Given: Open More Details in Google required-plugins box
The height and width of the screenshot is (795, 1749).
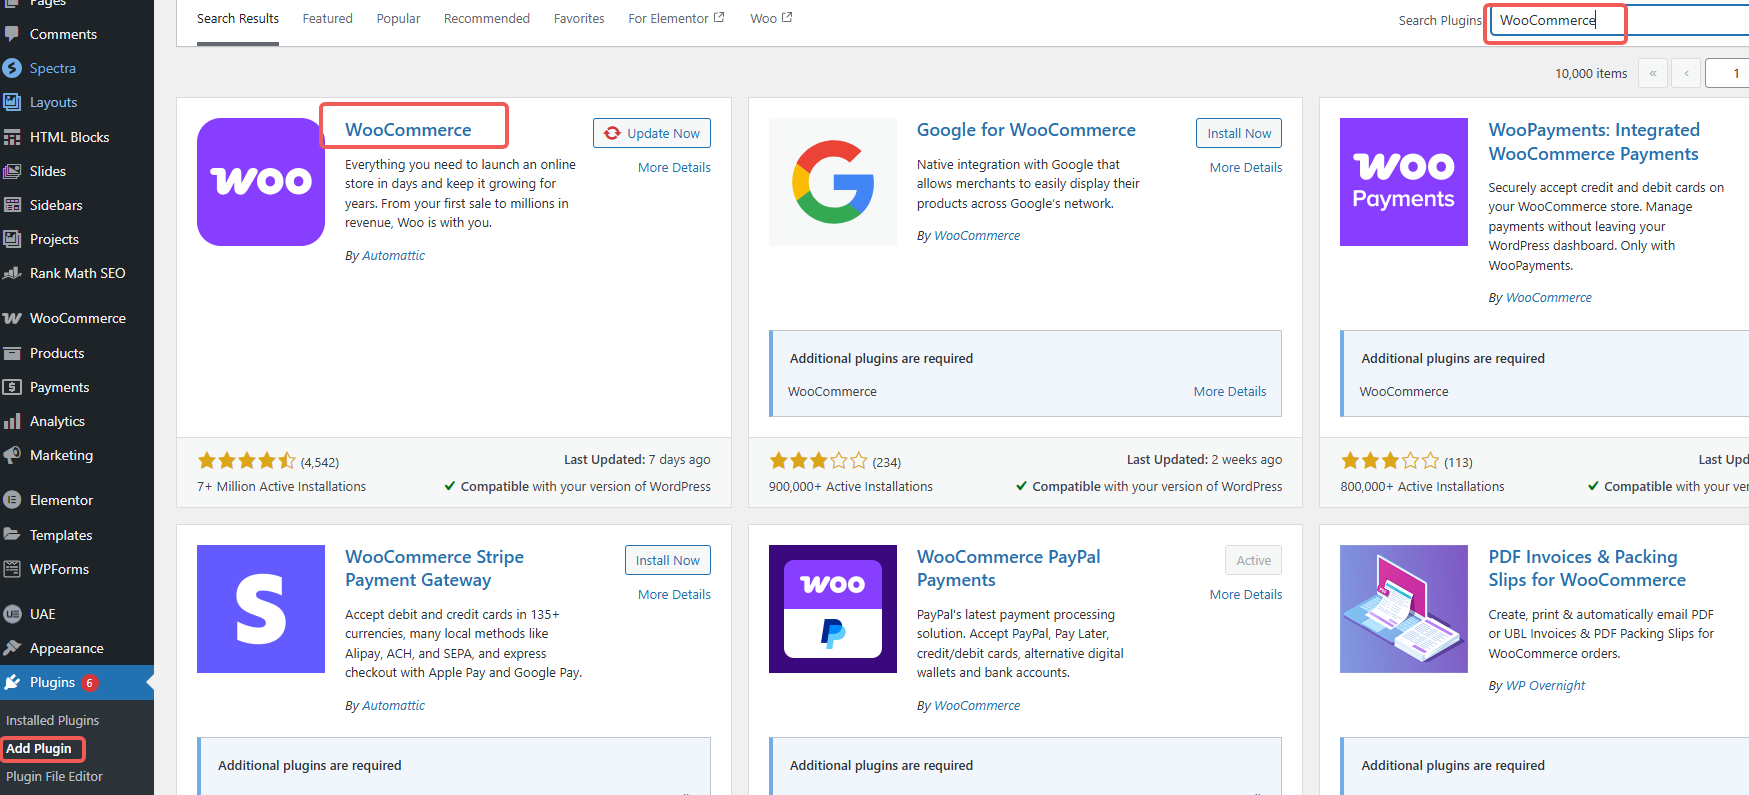Looking at the screenshot, I should [1230, 391].
